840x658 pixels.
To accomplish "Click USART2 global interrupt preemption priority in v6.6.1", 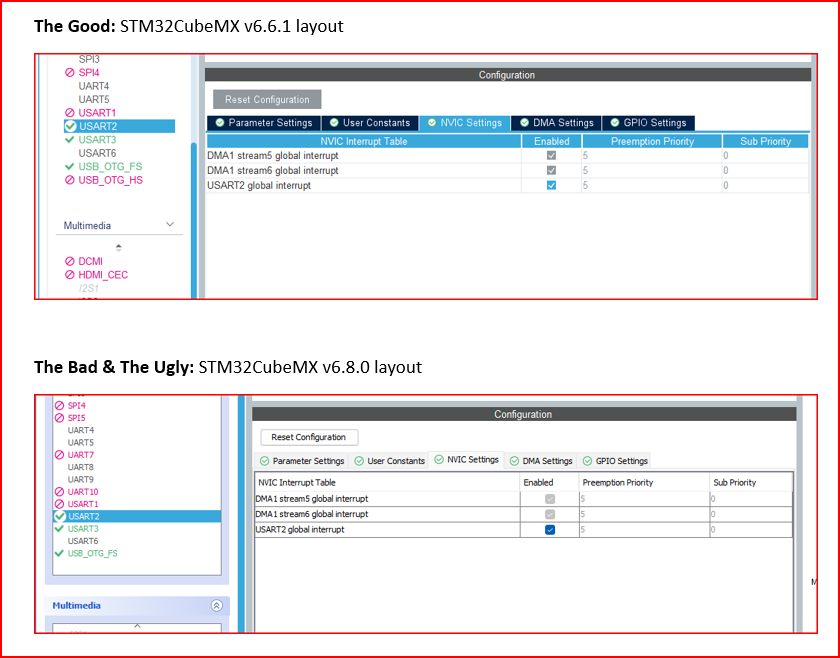I will point(652,185).
